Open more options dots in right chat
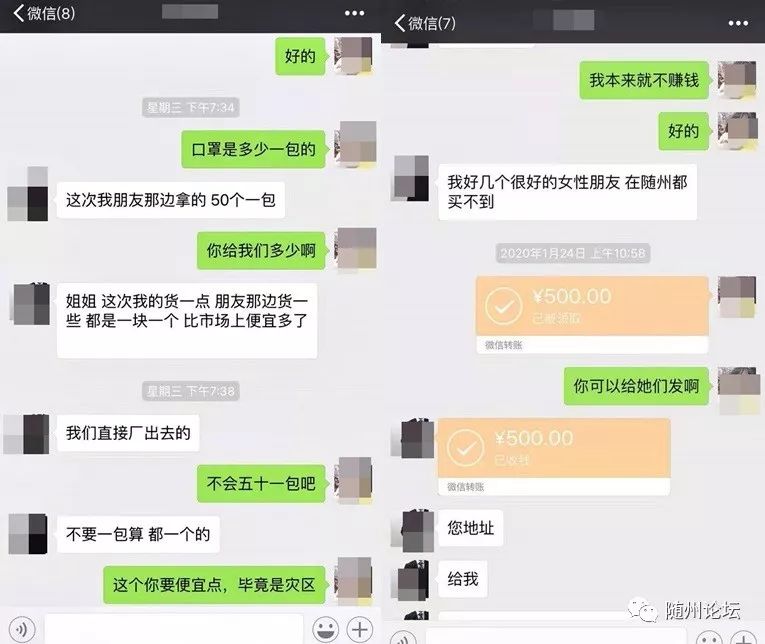The width and height of the screenshot is (765, 644). 738,23
